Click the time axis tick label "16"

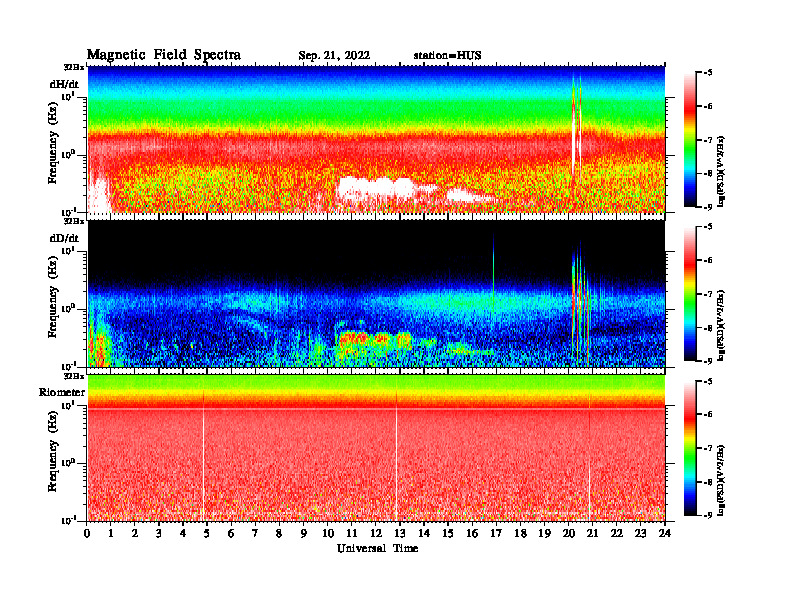click(x=472, y=533)
